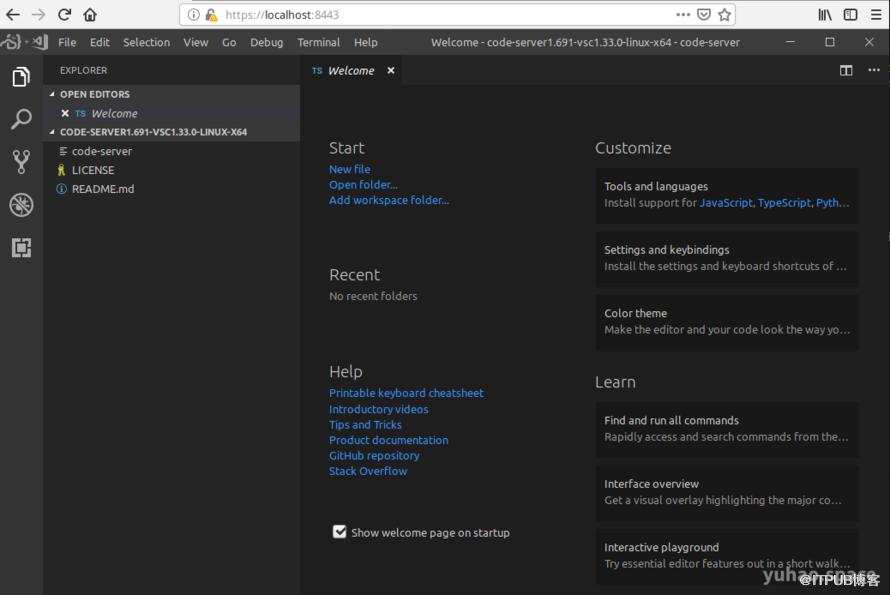
Task: Go to the browser home page
Action: 90,15
